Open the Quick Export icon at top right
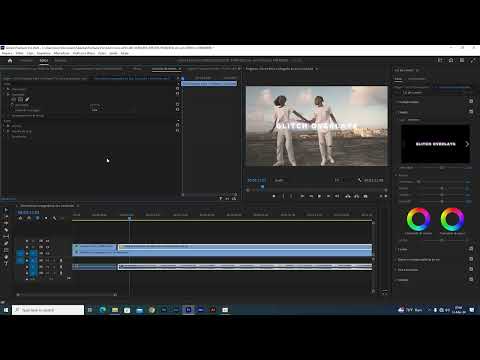This screenshot has height=360, width=480. (x=451, y=60)
